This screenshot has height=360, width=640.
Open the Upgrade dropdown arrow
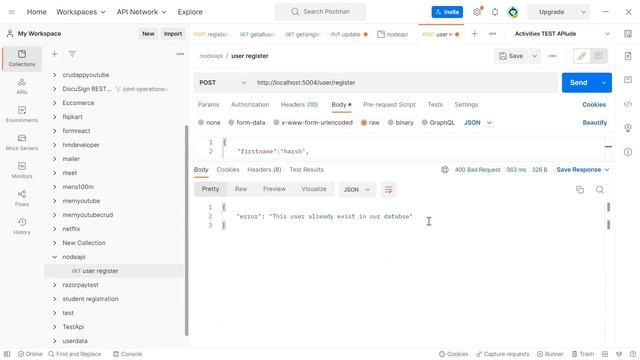(x=583, y=12)
